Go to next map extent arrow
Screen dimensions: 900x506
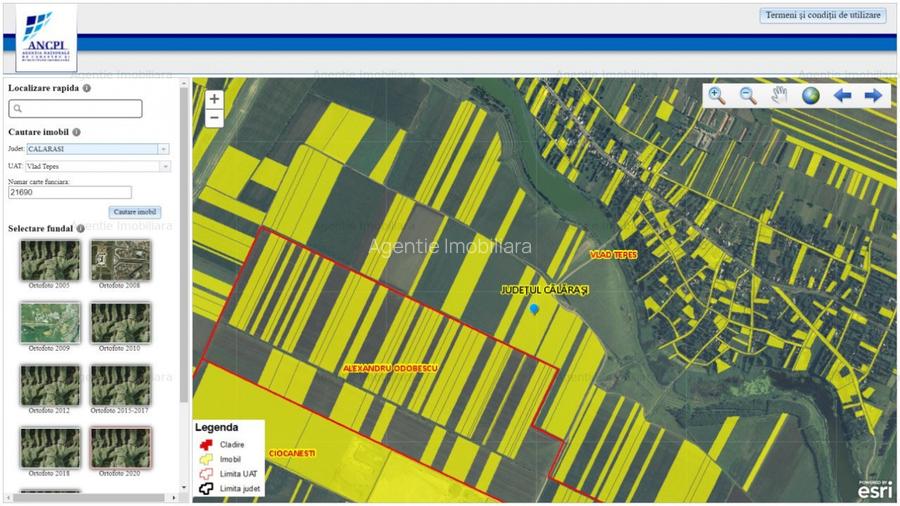pos(873,95)
